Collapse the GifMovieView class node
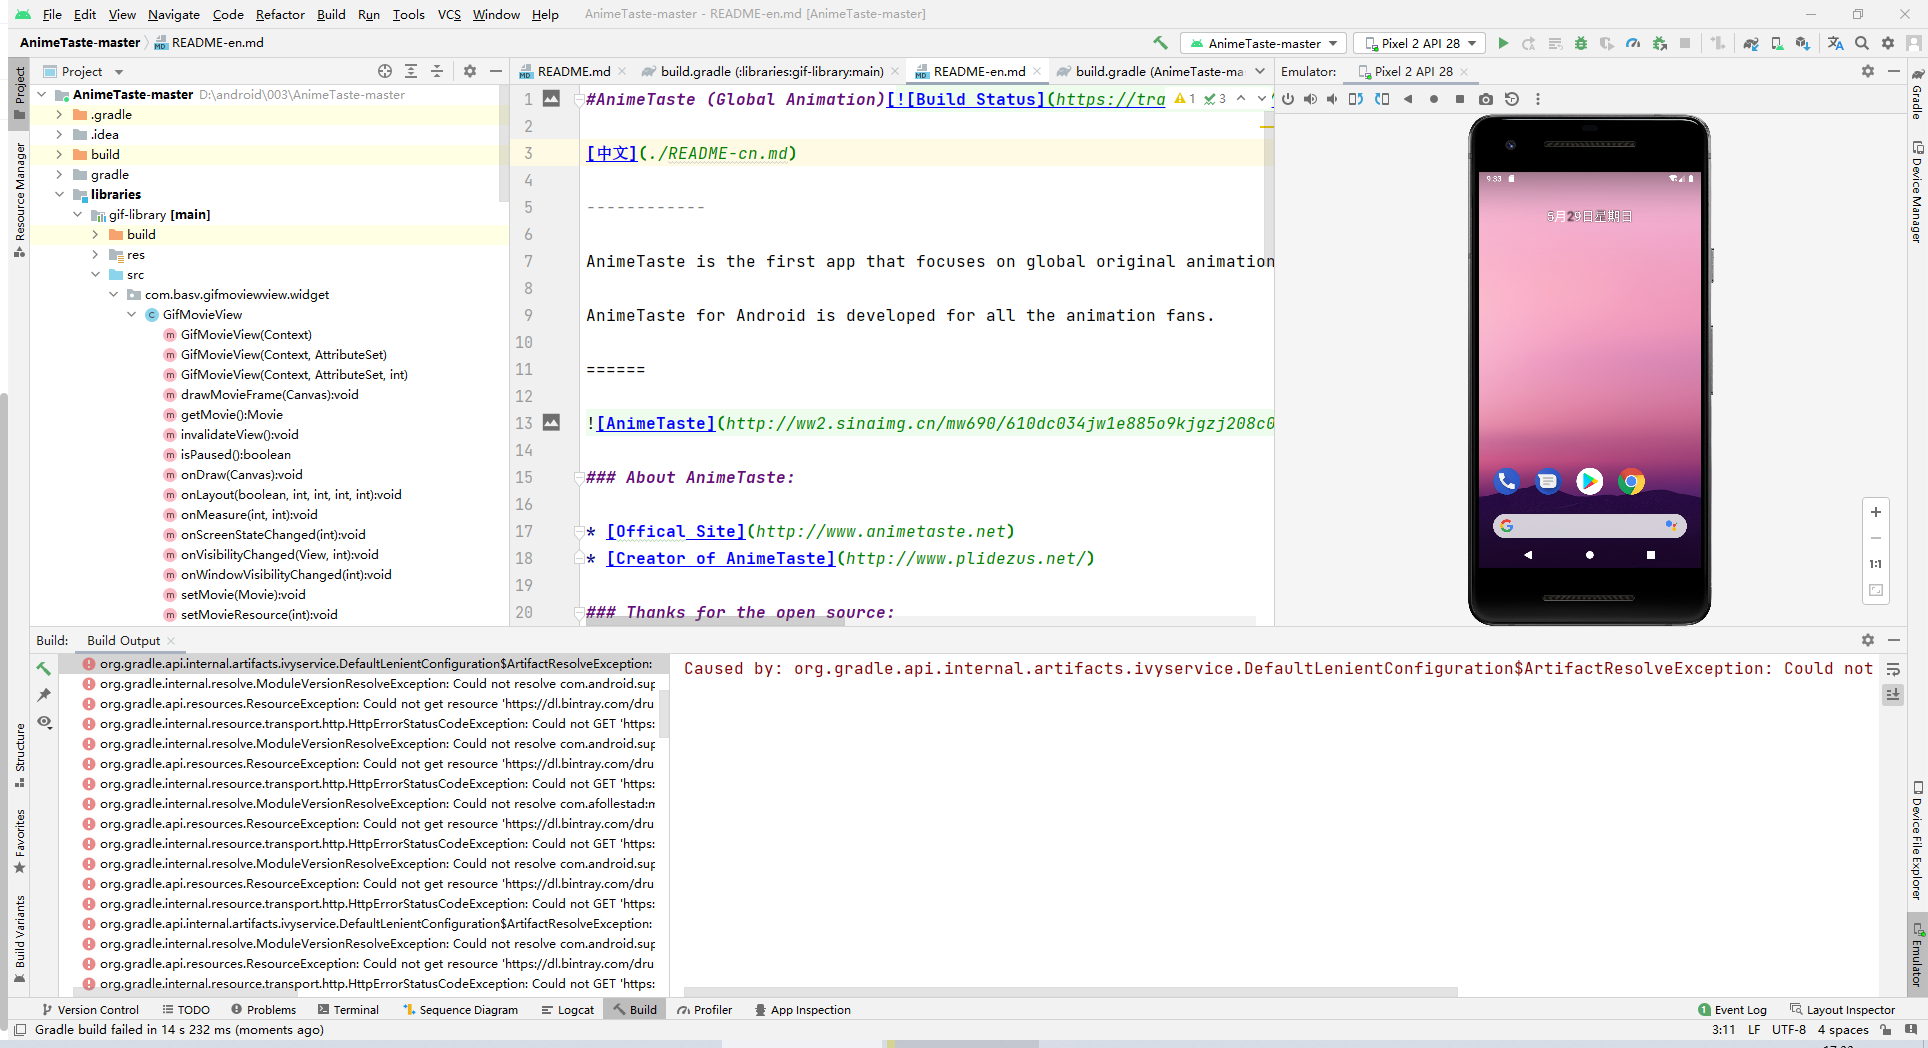Viewport: 1928px width, 1048px height. click(132, 314)
